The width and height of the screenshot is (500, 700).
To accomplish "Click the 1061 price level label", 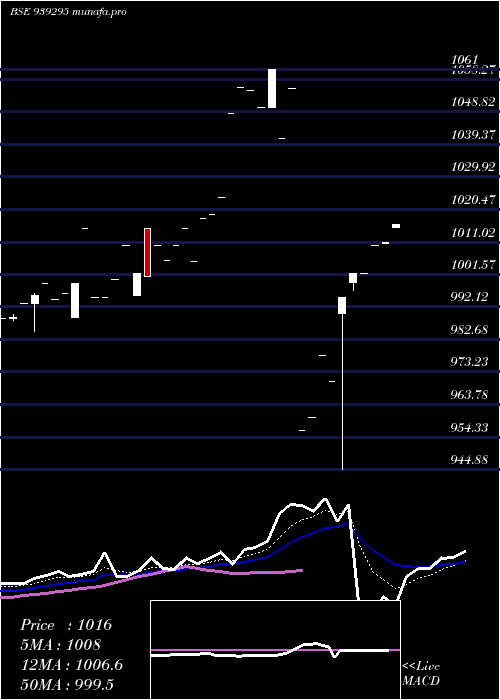I will (x=465, y=60).
